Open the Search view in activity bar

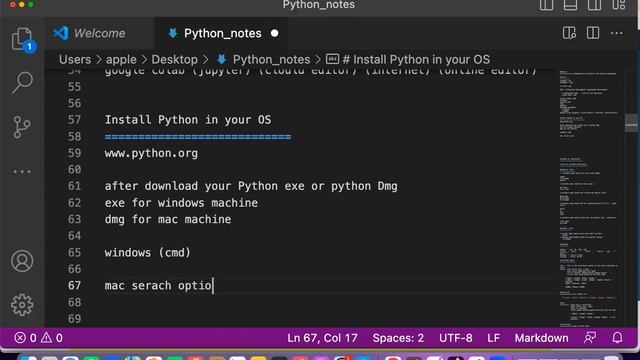click(22, 83)
